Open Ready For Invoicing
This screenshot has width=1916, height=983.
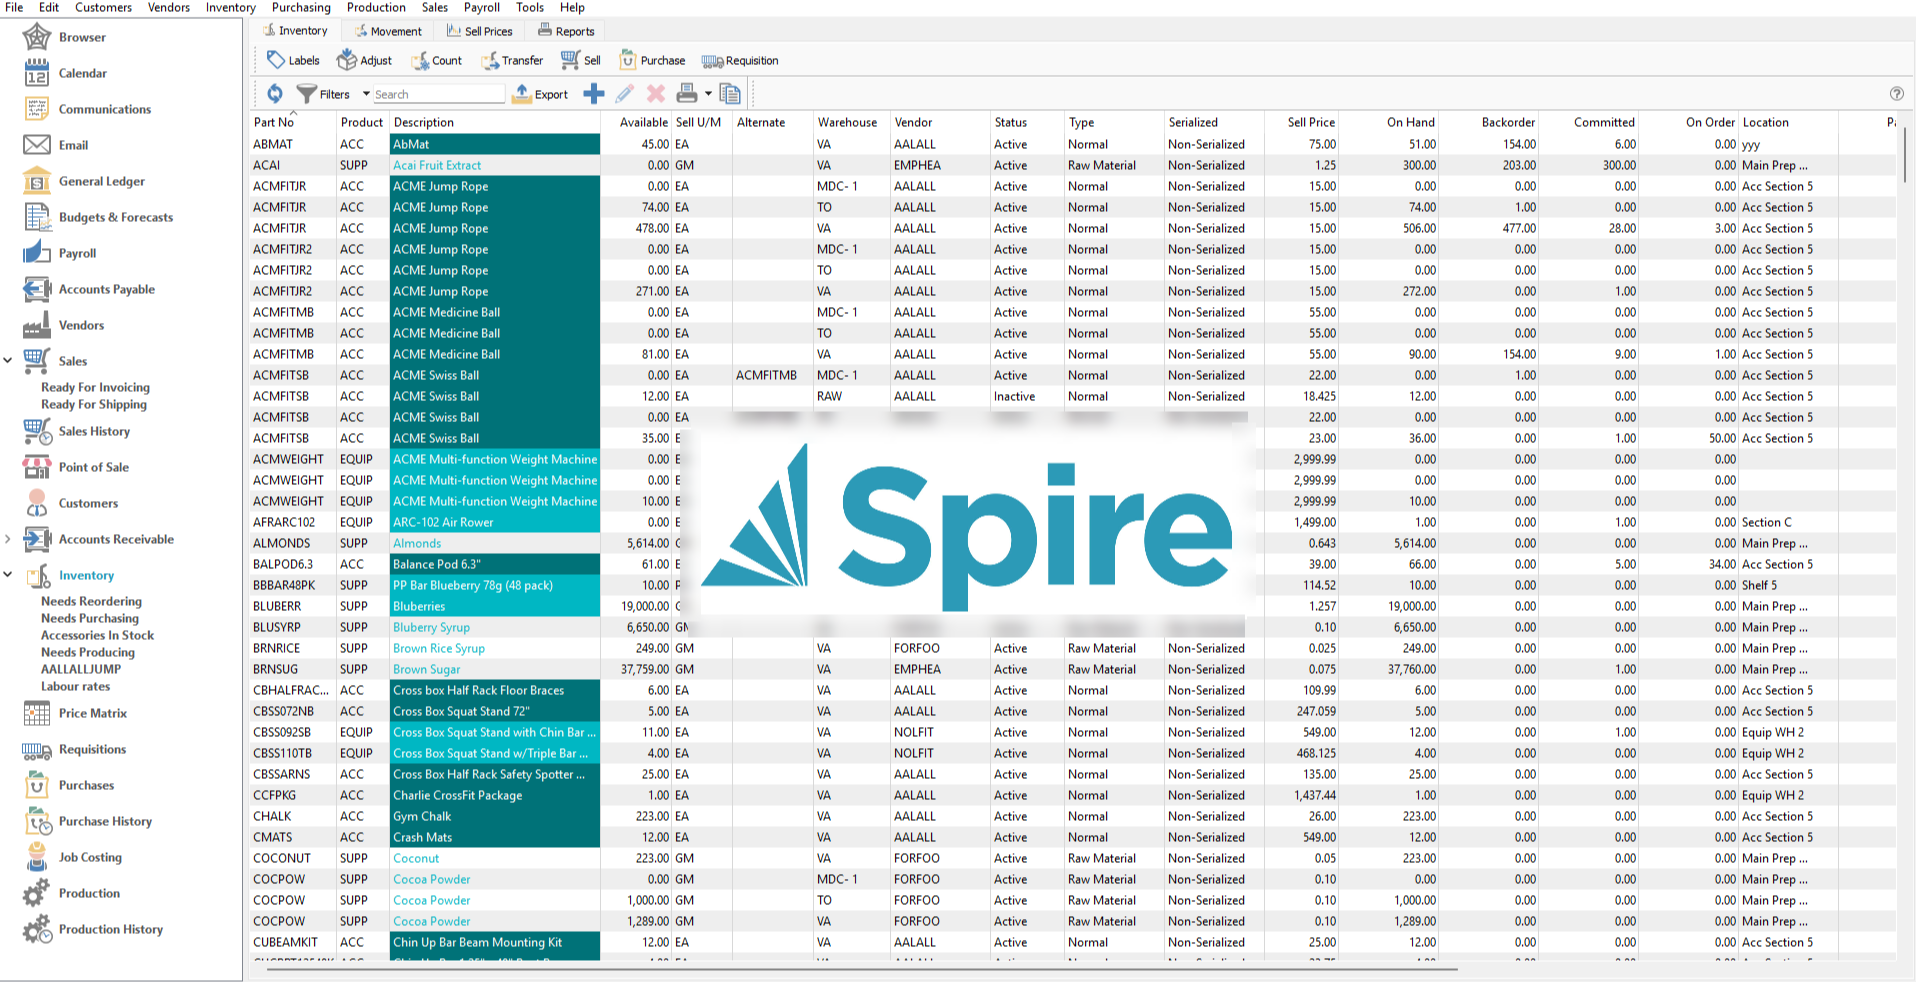click(x=95, y=387)
